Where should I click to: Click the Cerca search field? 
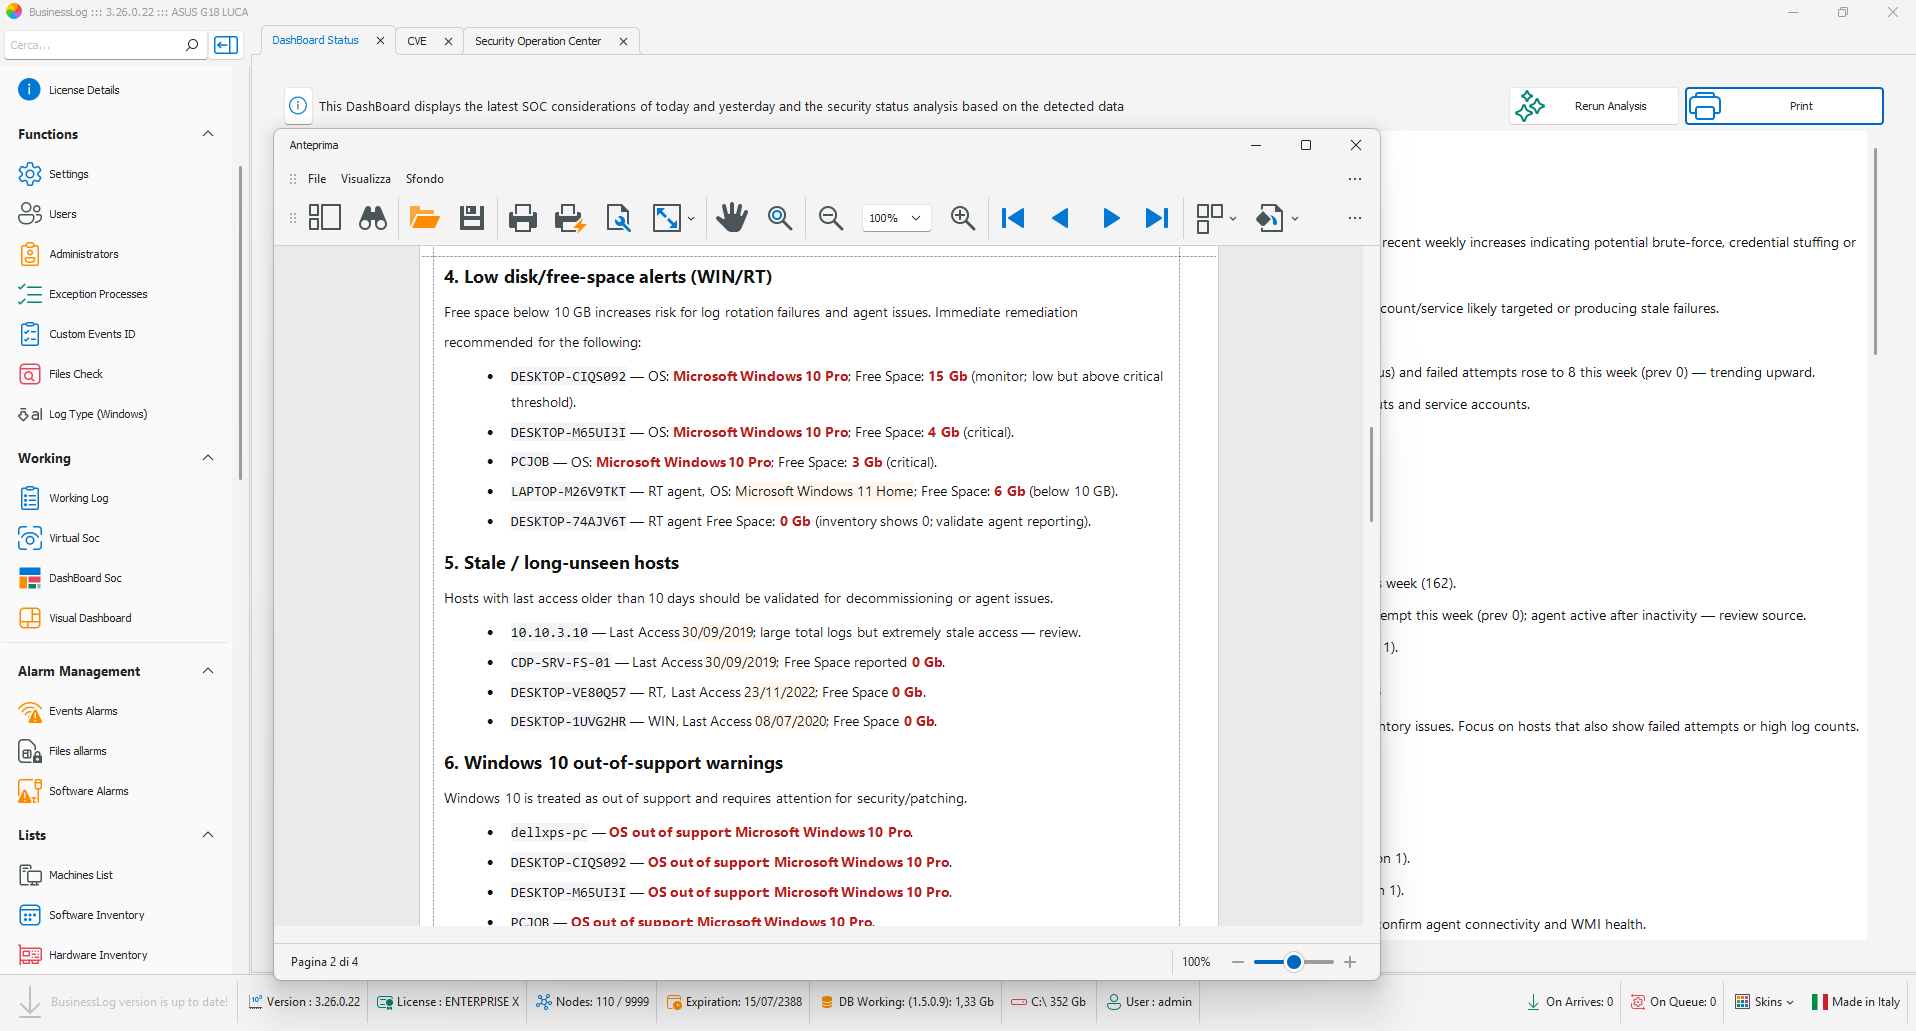95,45
